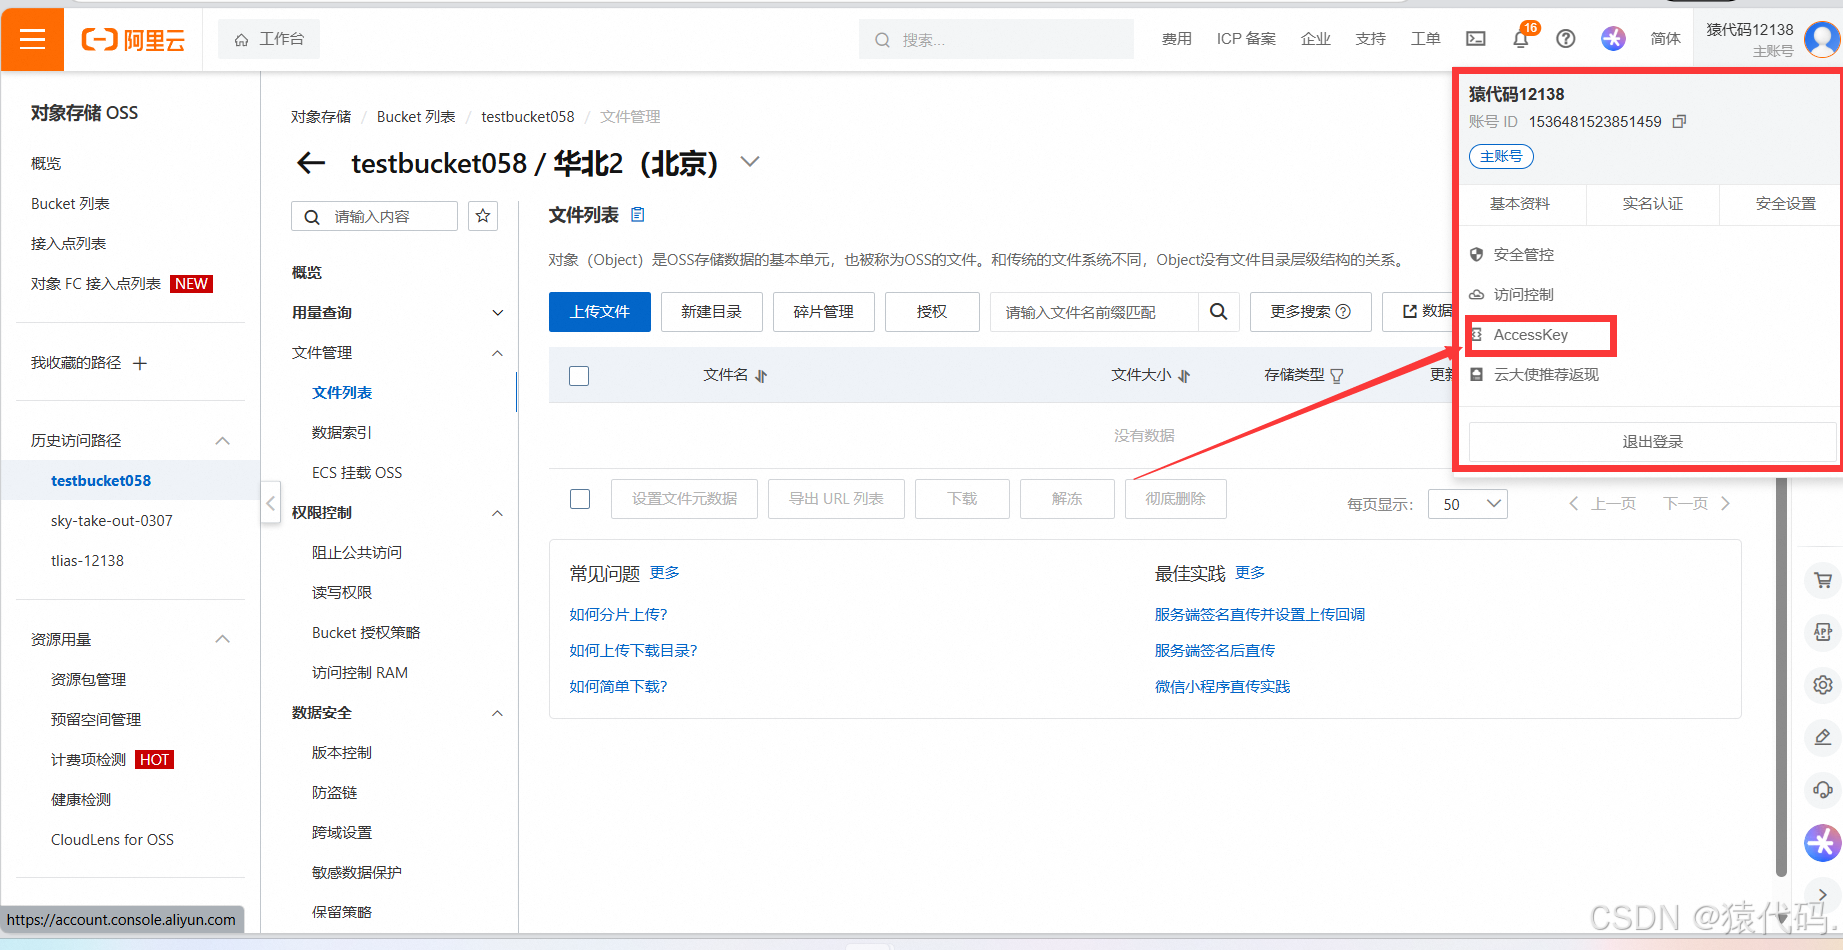1843x950 pixels.
Task: Open the AI assistant icon in top bar
Action: [1613, 39]
